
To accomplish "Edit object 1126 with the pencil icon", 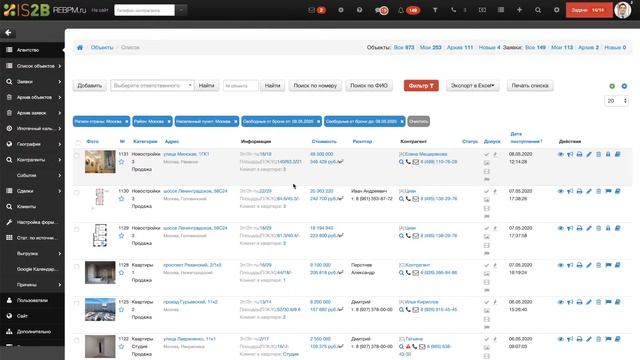I will pyautogui.click(x=589, y=265).
